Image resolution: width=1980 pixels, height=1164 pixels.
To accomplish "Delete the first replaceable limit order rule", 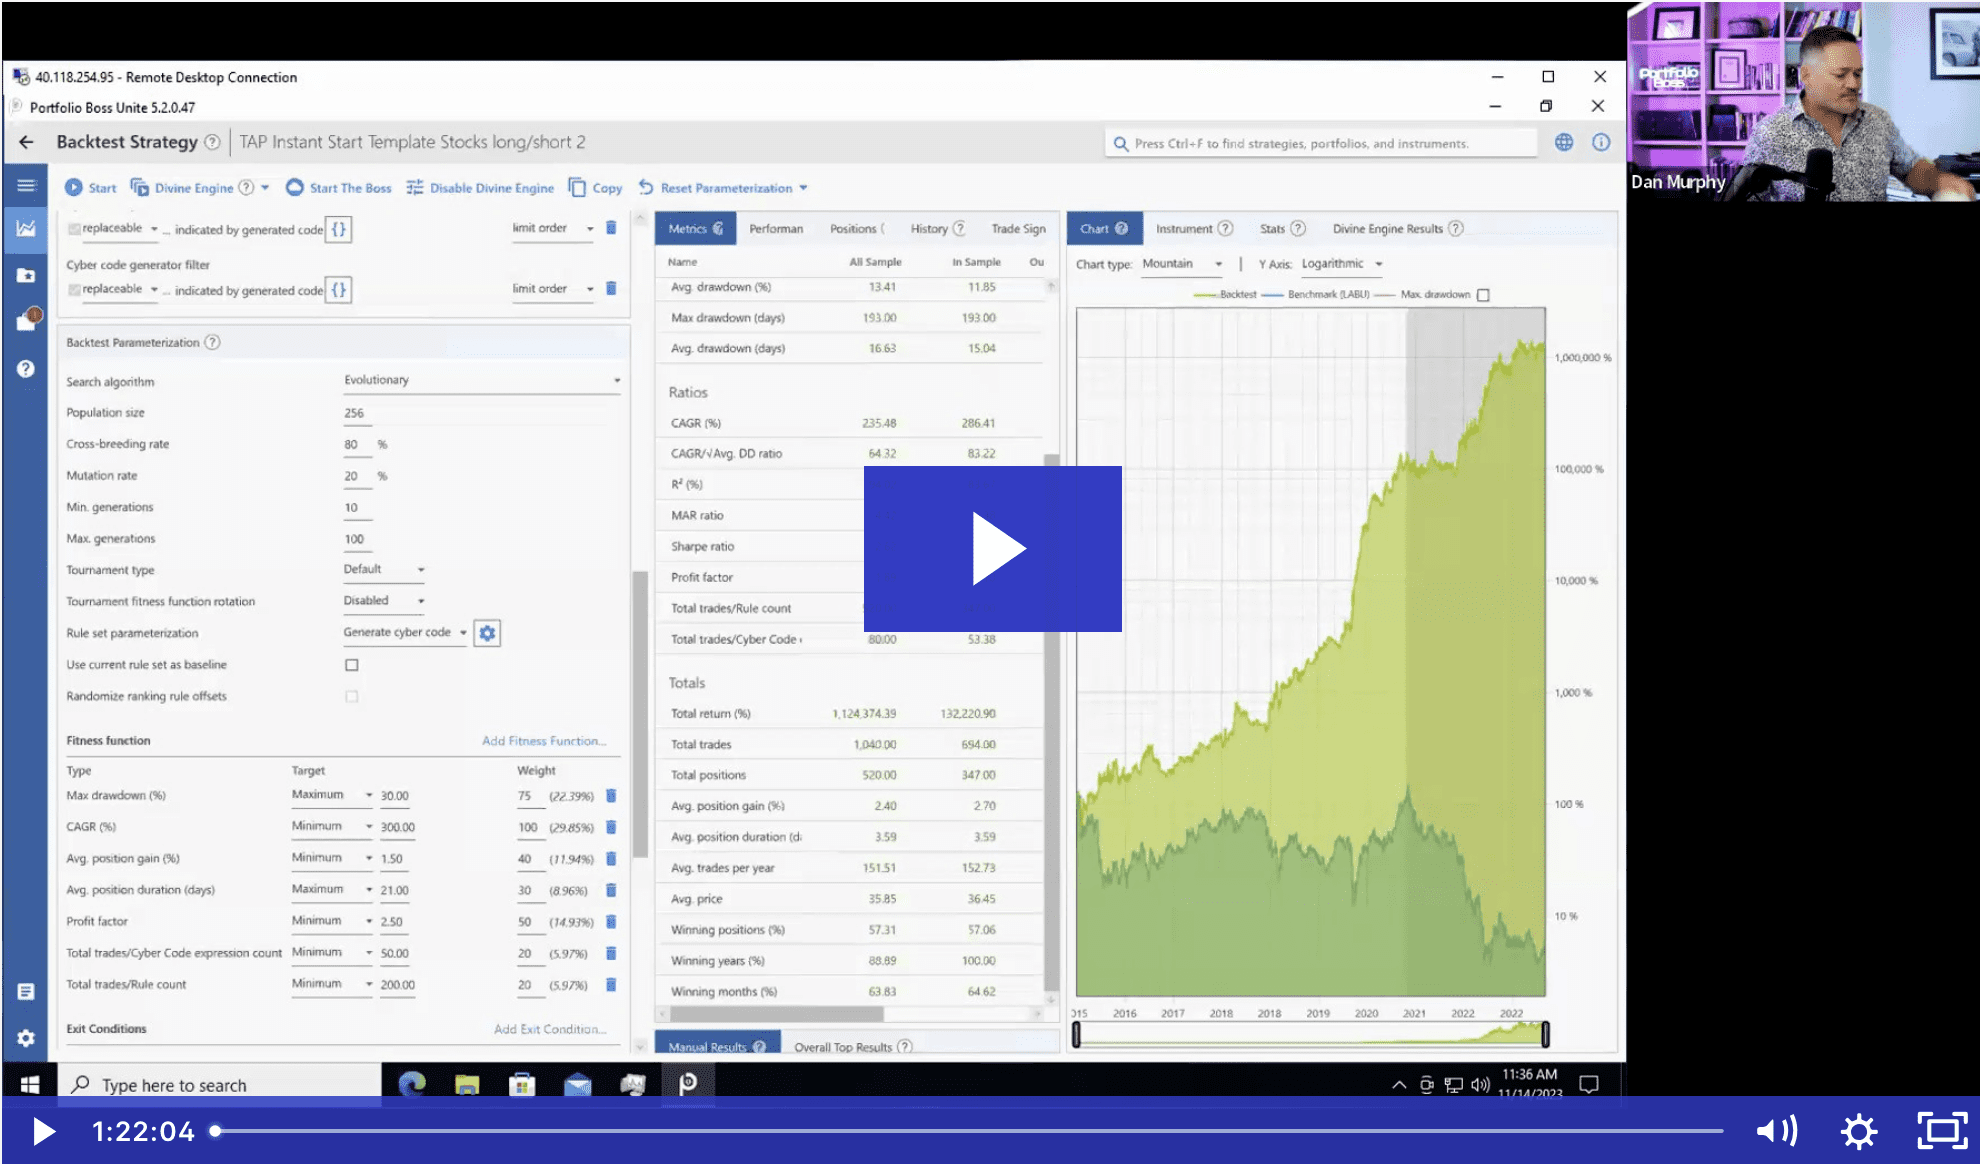I will (611, 228).
